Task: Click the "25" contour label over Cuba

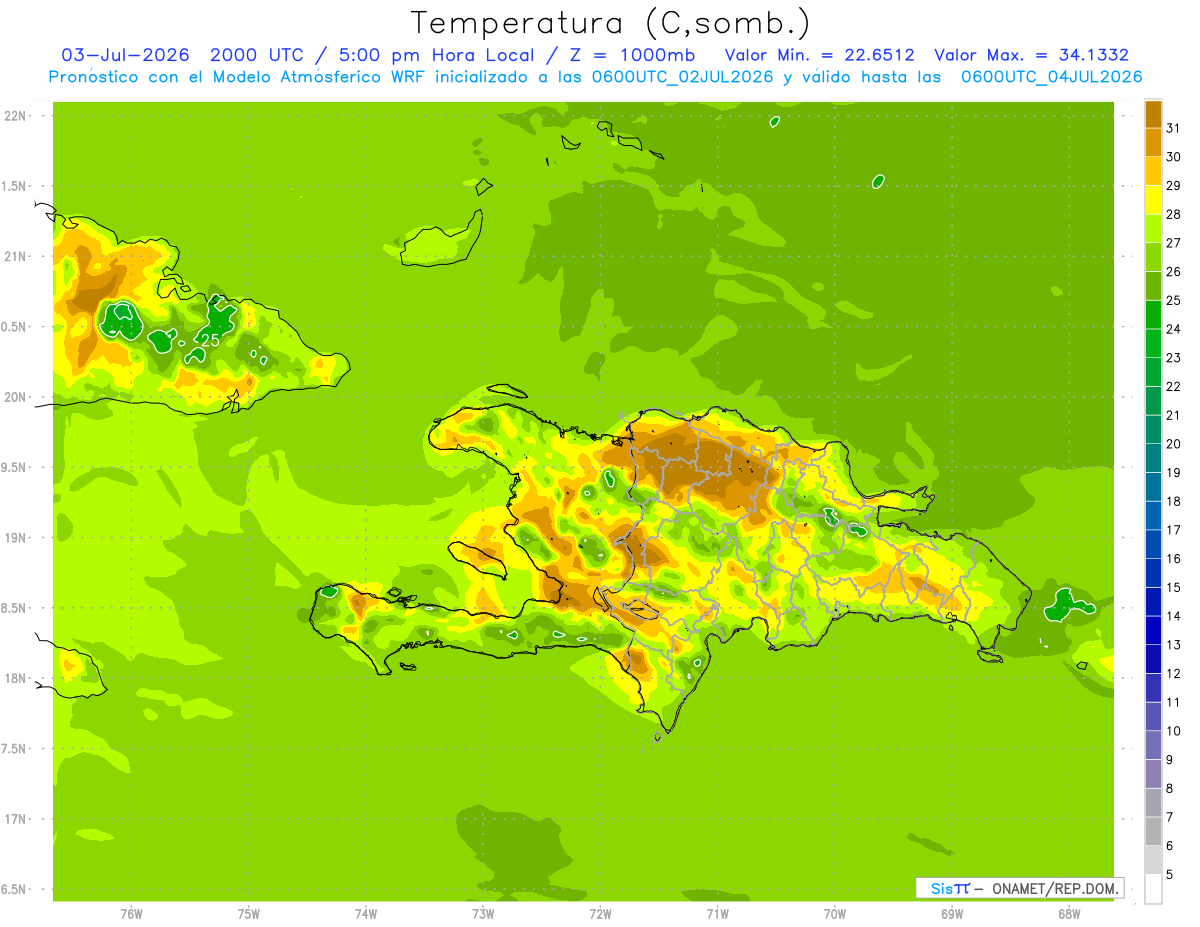Action: pyautogui.click(x=210, y=340)
